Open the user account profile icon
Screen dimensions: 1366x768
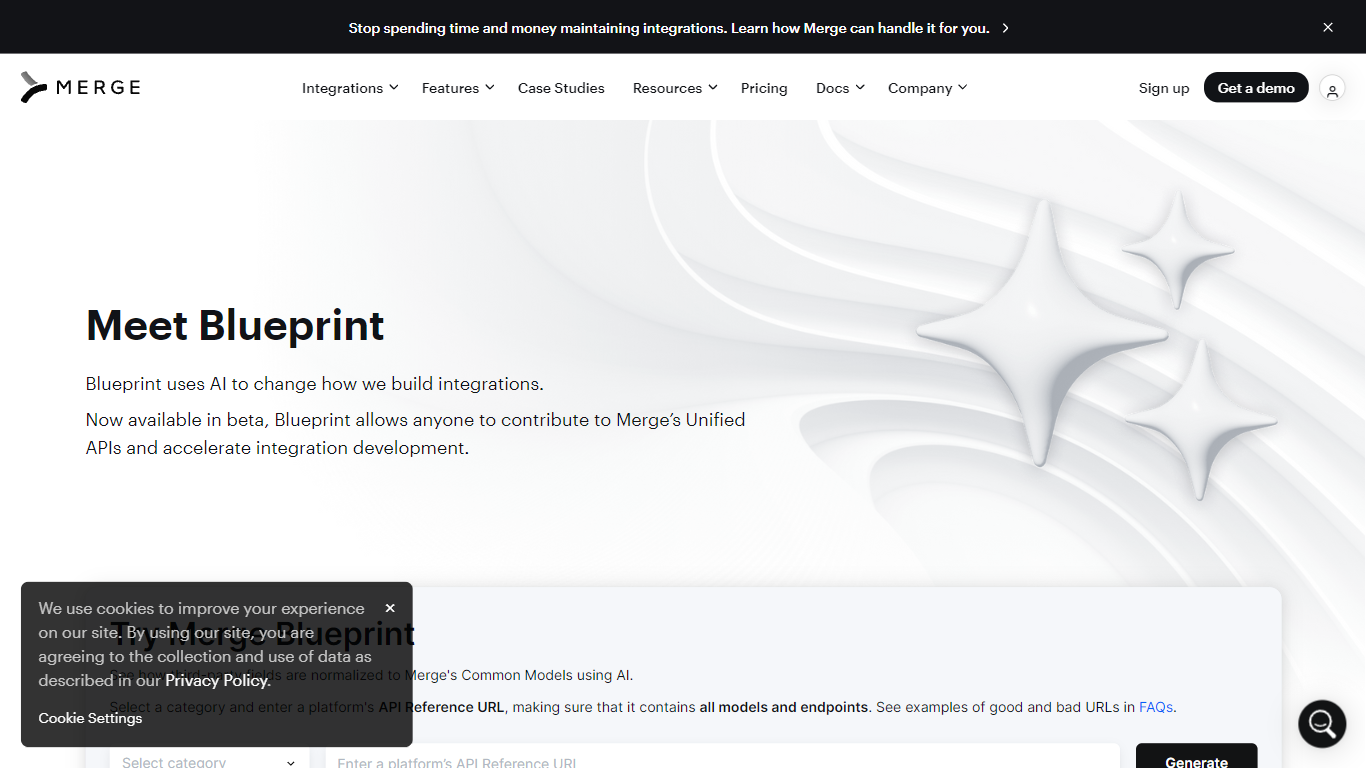1331,89
